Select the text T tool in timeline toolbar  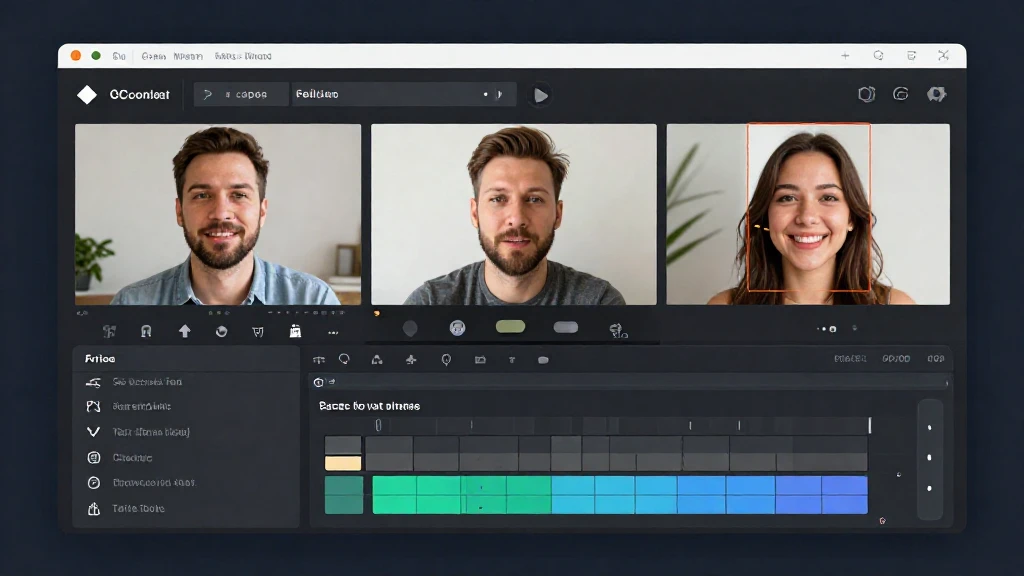point(512,360)
